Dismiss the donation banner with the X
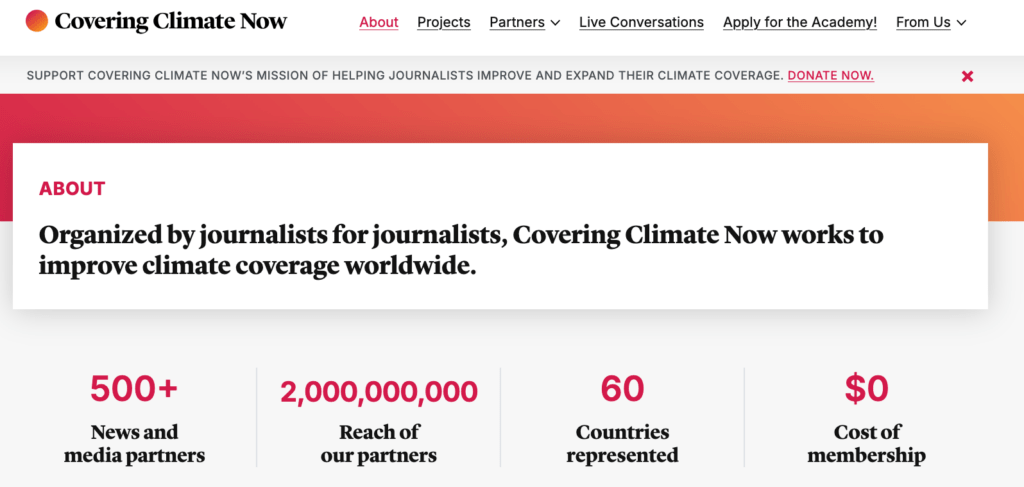This screenshot has width=1024, height=487. 967,76
